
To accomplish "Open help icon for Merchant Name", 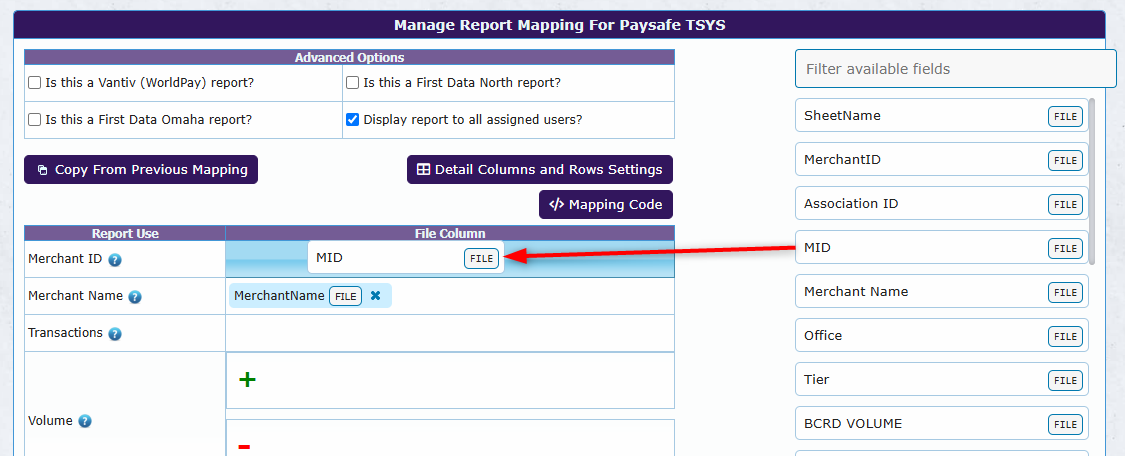I will coord(135,297).
